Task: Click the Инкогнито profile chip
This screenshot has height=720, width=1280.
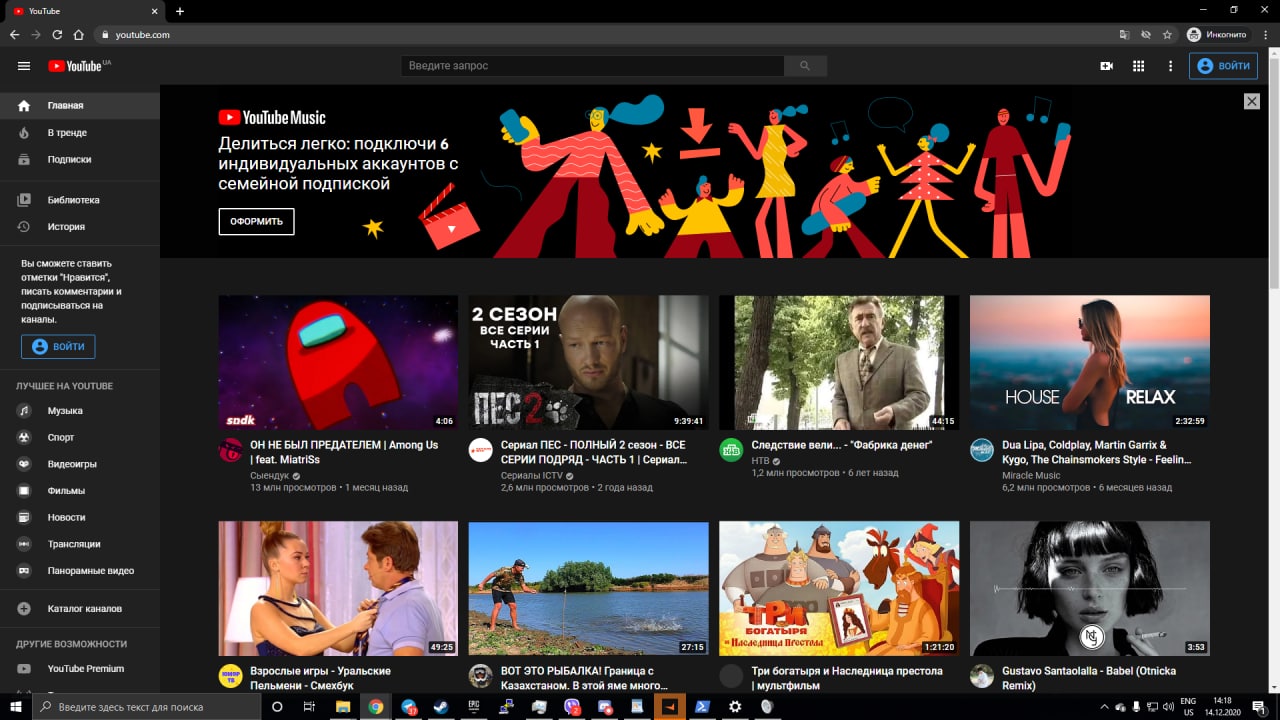Action: tap(1217, 34)
